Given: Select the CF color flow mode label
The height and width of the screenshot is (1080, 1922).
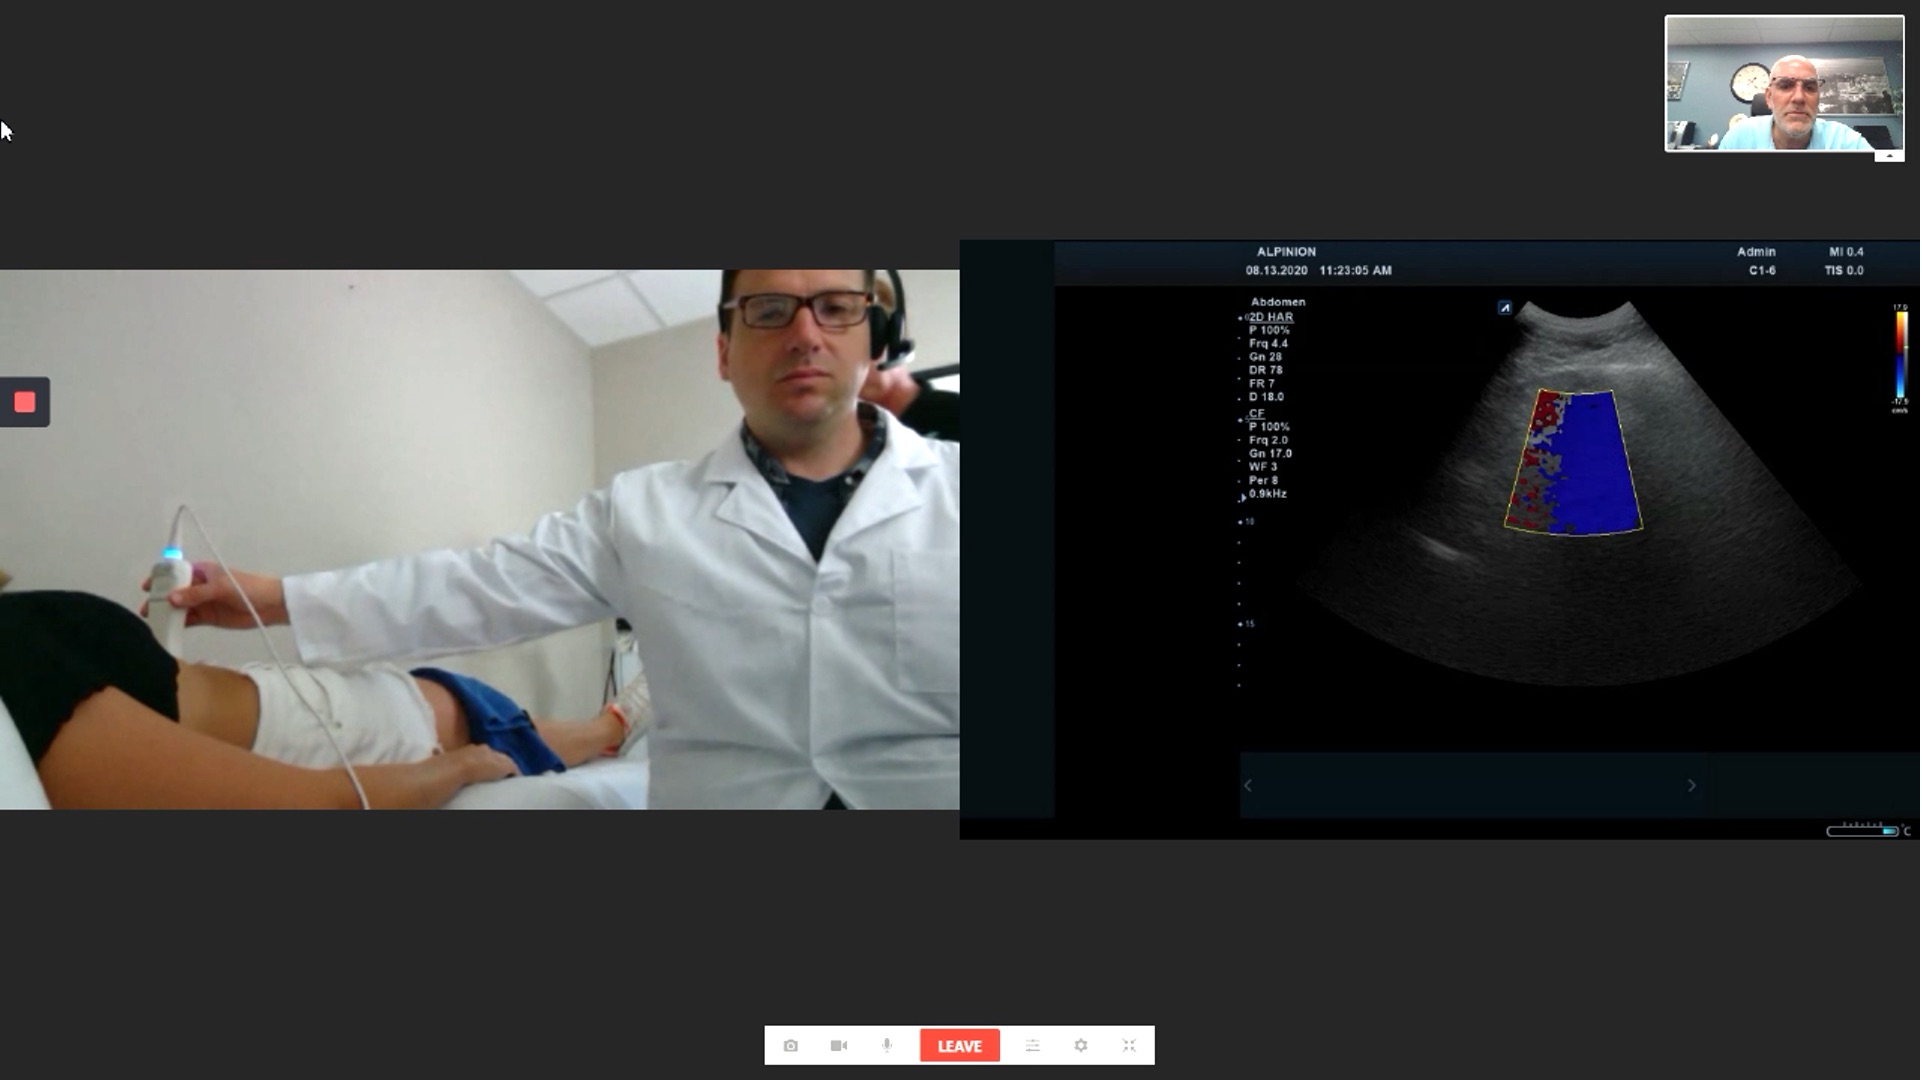Looking at the screenshot, I should click(1256, 413).
